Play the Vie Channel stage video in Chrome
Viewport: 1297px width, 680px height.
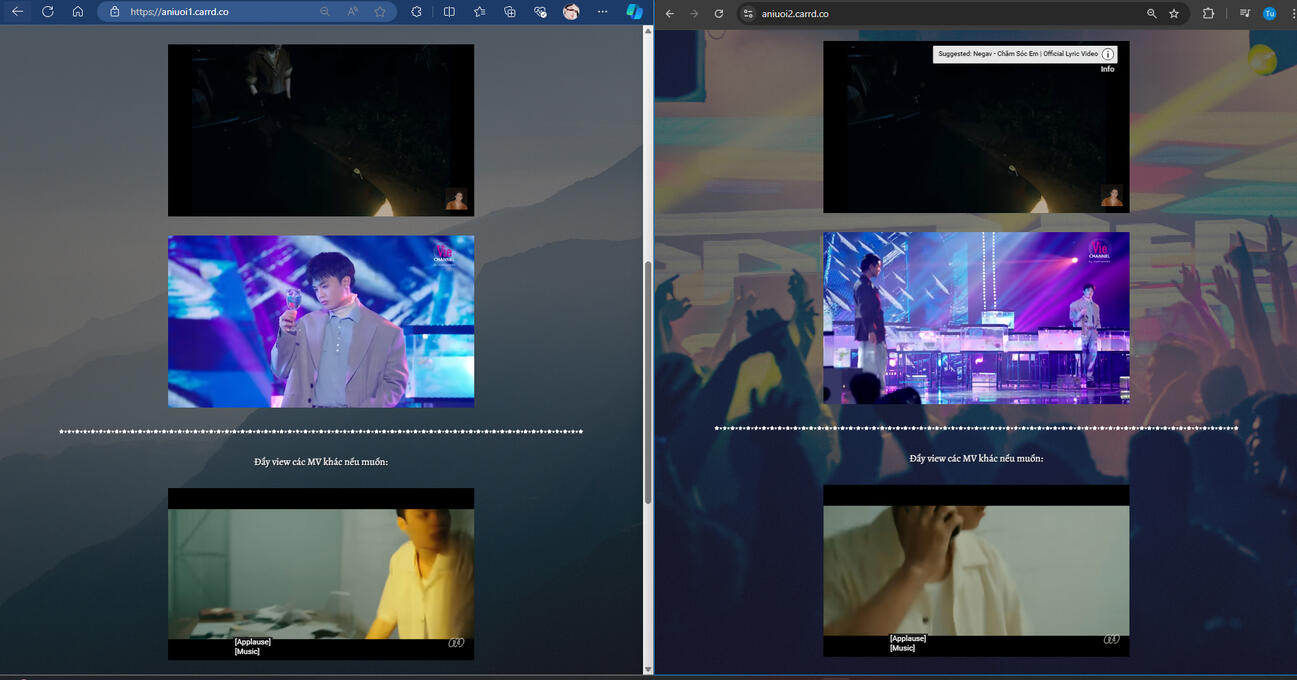point(976,318)
